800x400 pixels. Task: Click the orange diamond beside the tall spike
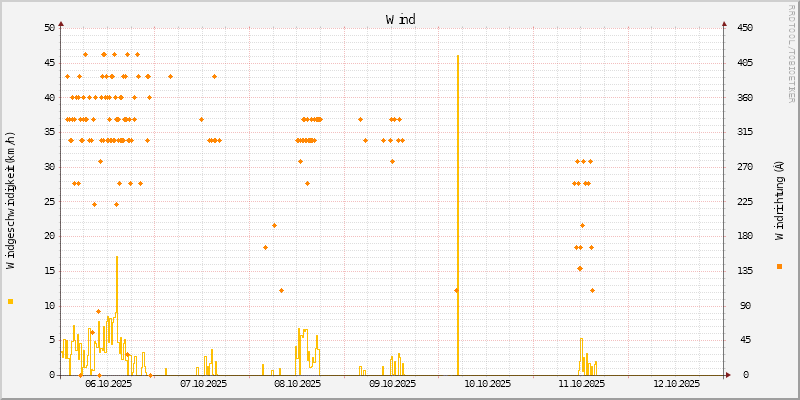pyautogui.click(x=456, y=290)
